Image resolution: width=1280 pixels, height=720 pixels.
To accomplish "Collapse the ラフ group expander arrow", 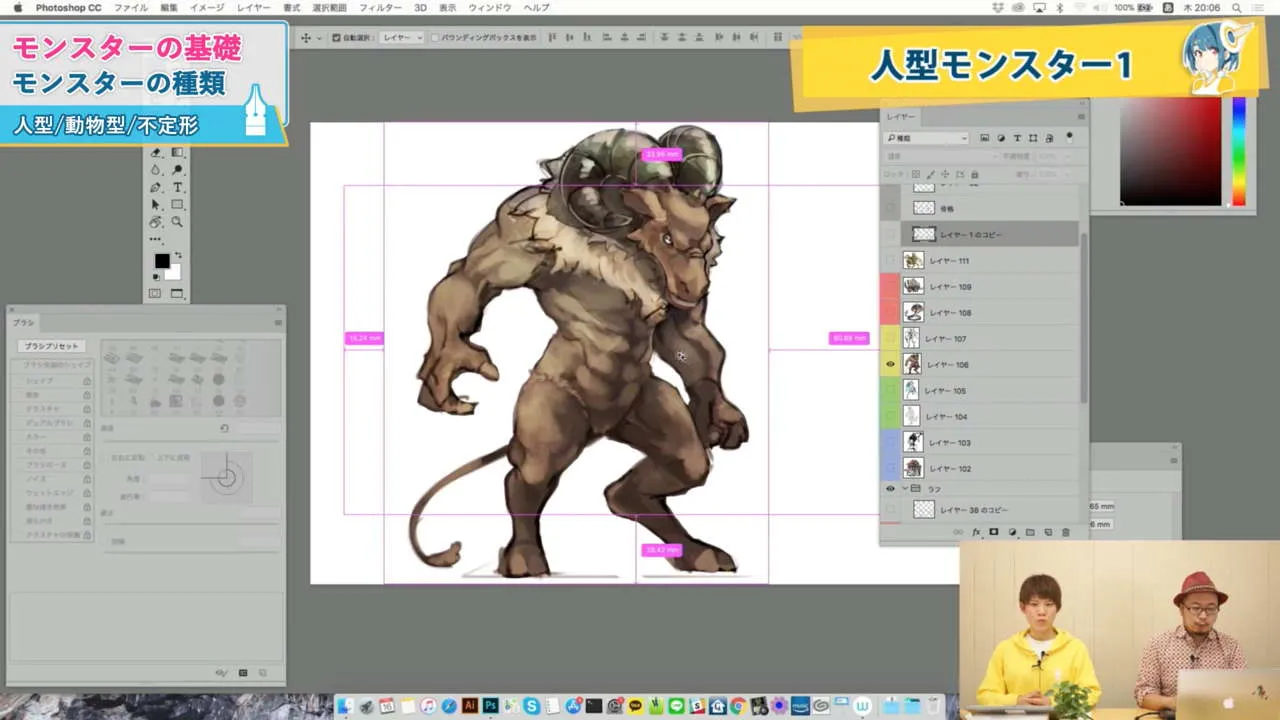I will 905,489.
